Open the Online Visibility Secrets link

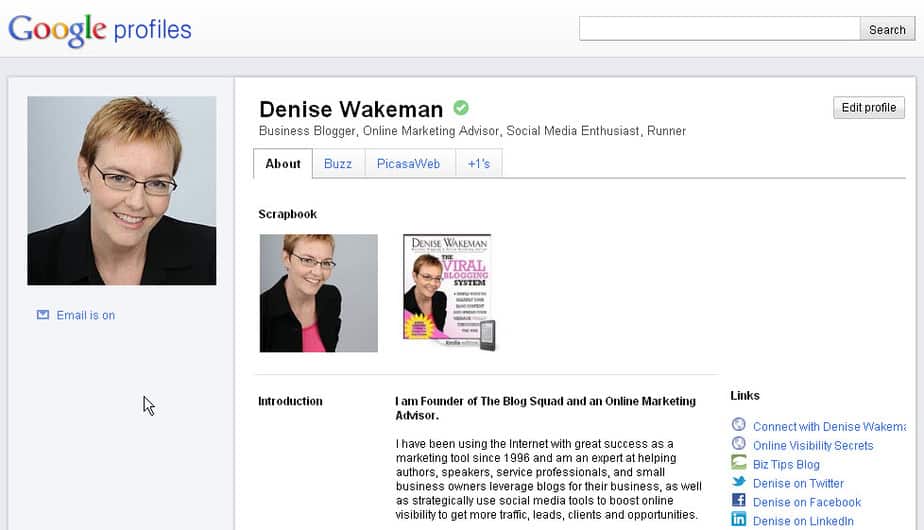(813, 445)
